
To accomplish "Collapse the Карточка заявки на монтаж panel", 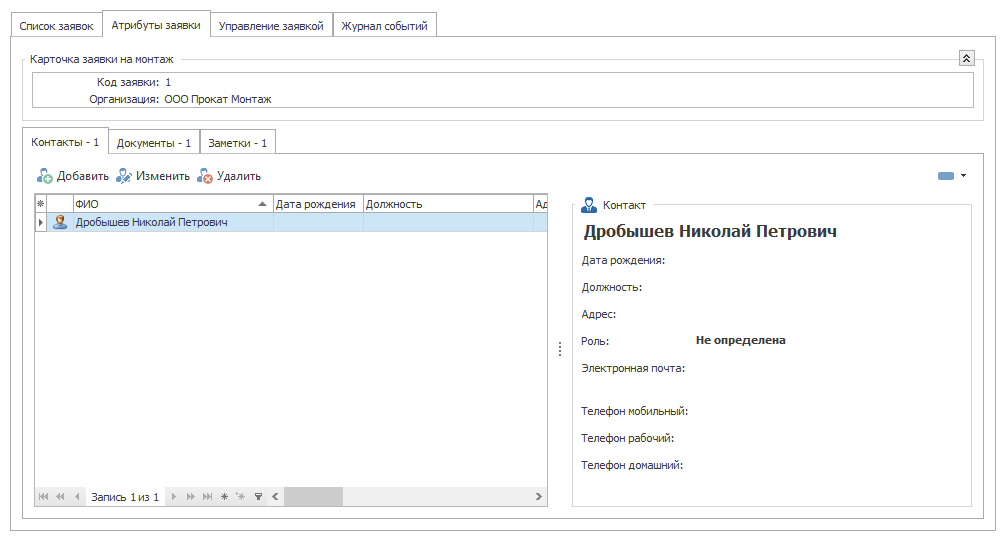I will [x=966, y=58].
